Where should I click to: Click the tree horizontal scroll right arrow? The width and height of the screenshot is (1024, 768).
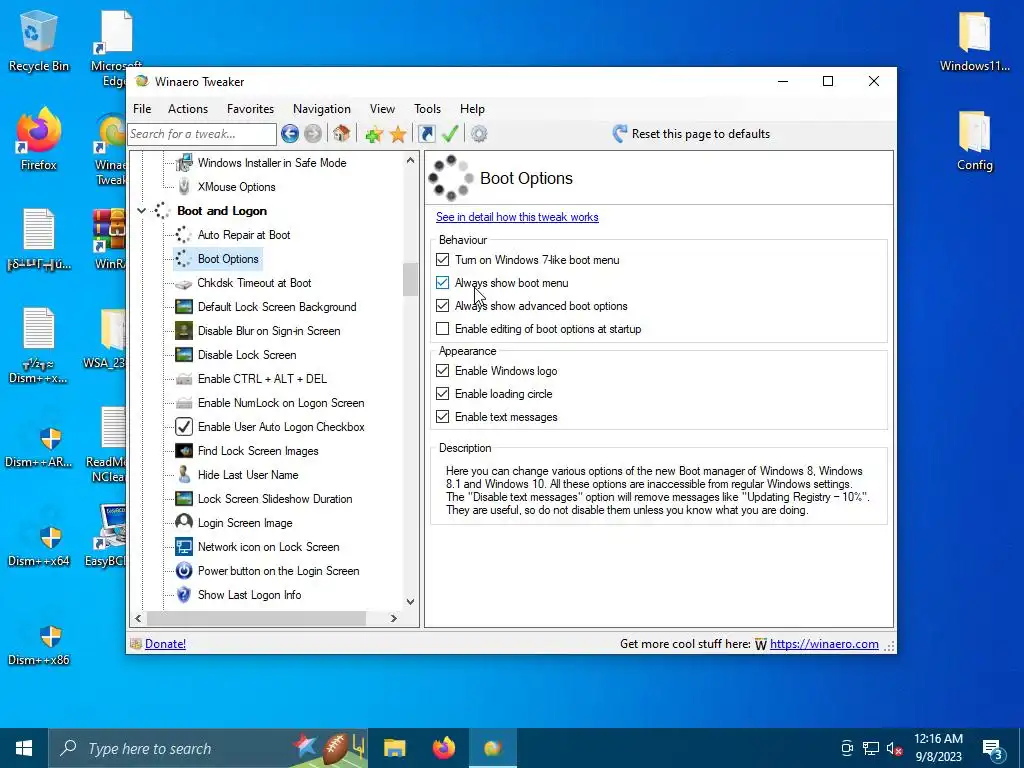(x=393, y=618)
